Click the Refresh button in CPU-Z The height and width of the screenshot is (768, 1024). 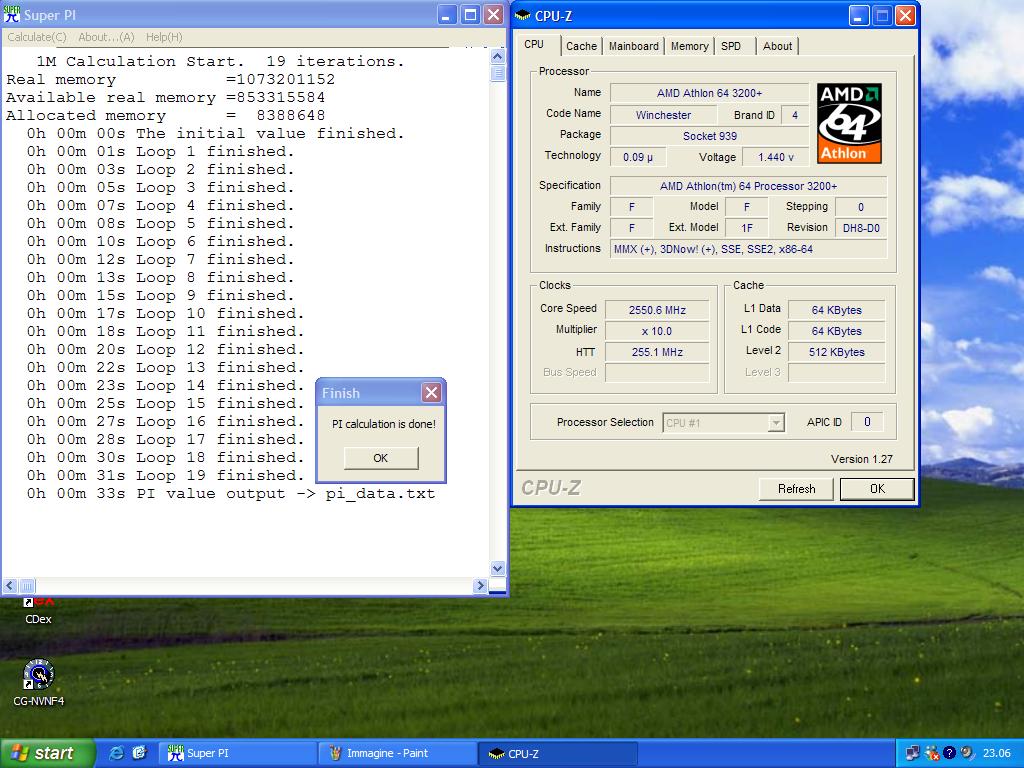tap(796, 488)
